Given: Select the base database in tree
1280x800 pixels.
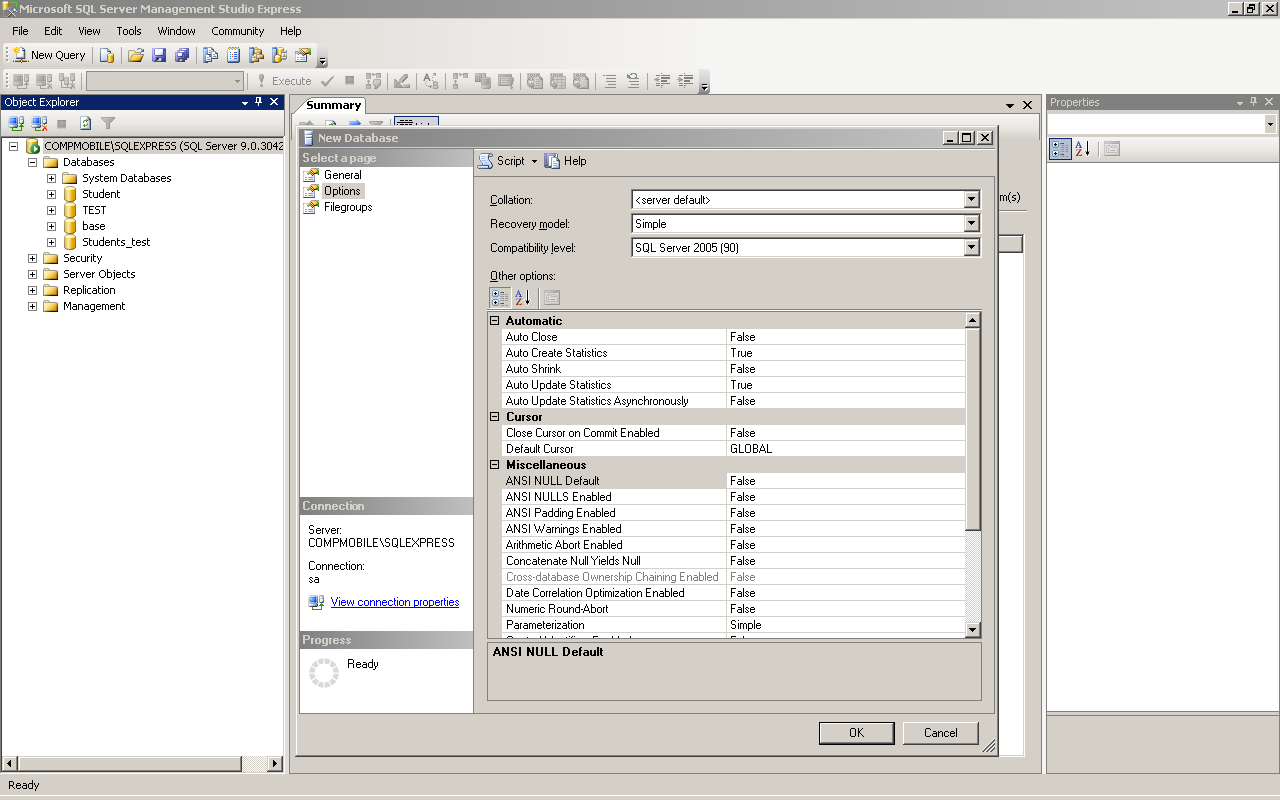Looking at the screenshot, I should pos(94,226).
